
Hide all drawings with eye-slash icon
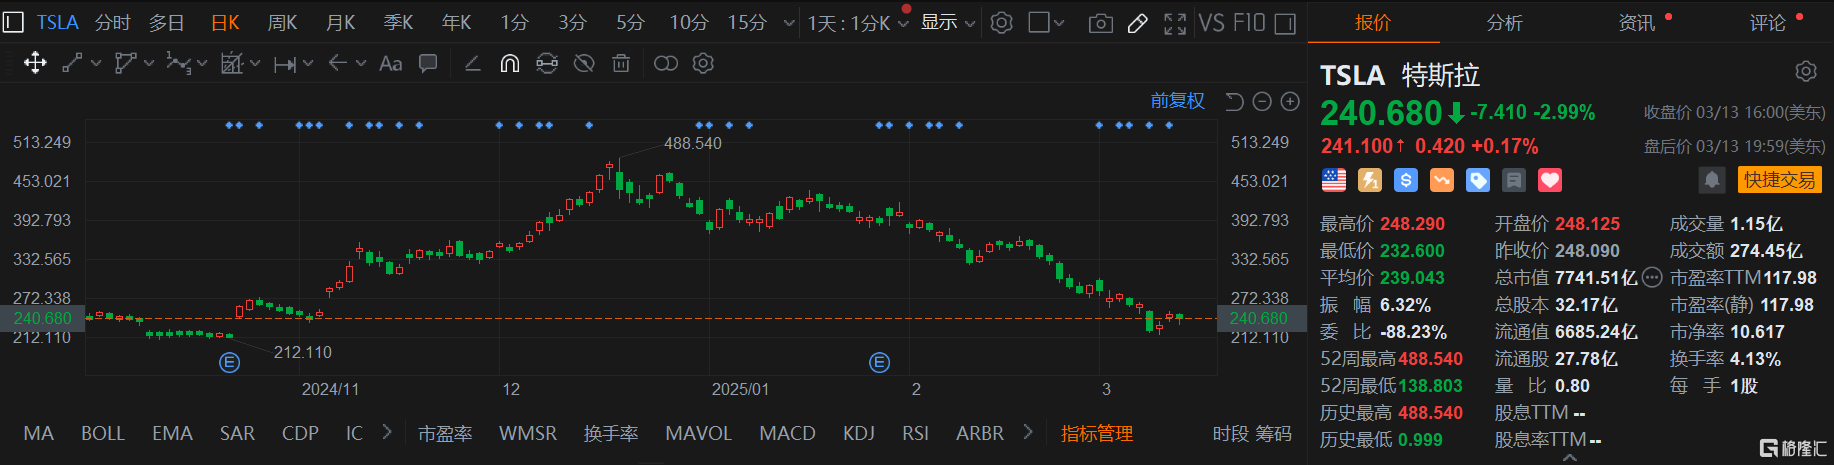coord(584,63)
